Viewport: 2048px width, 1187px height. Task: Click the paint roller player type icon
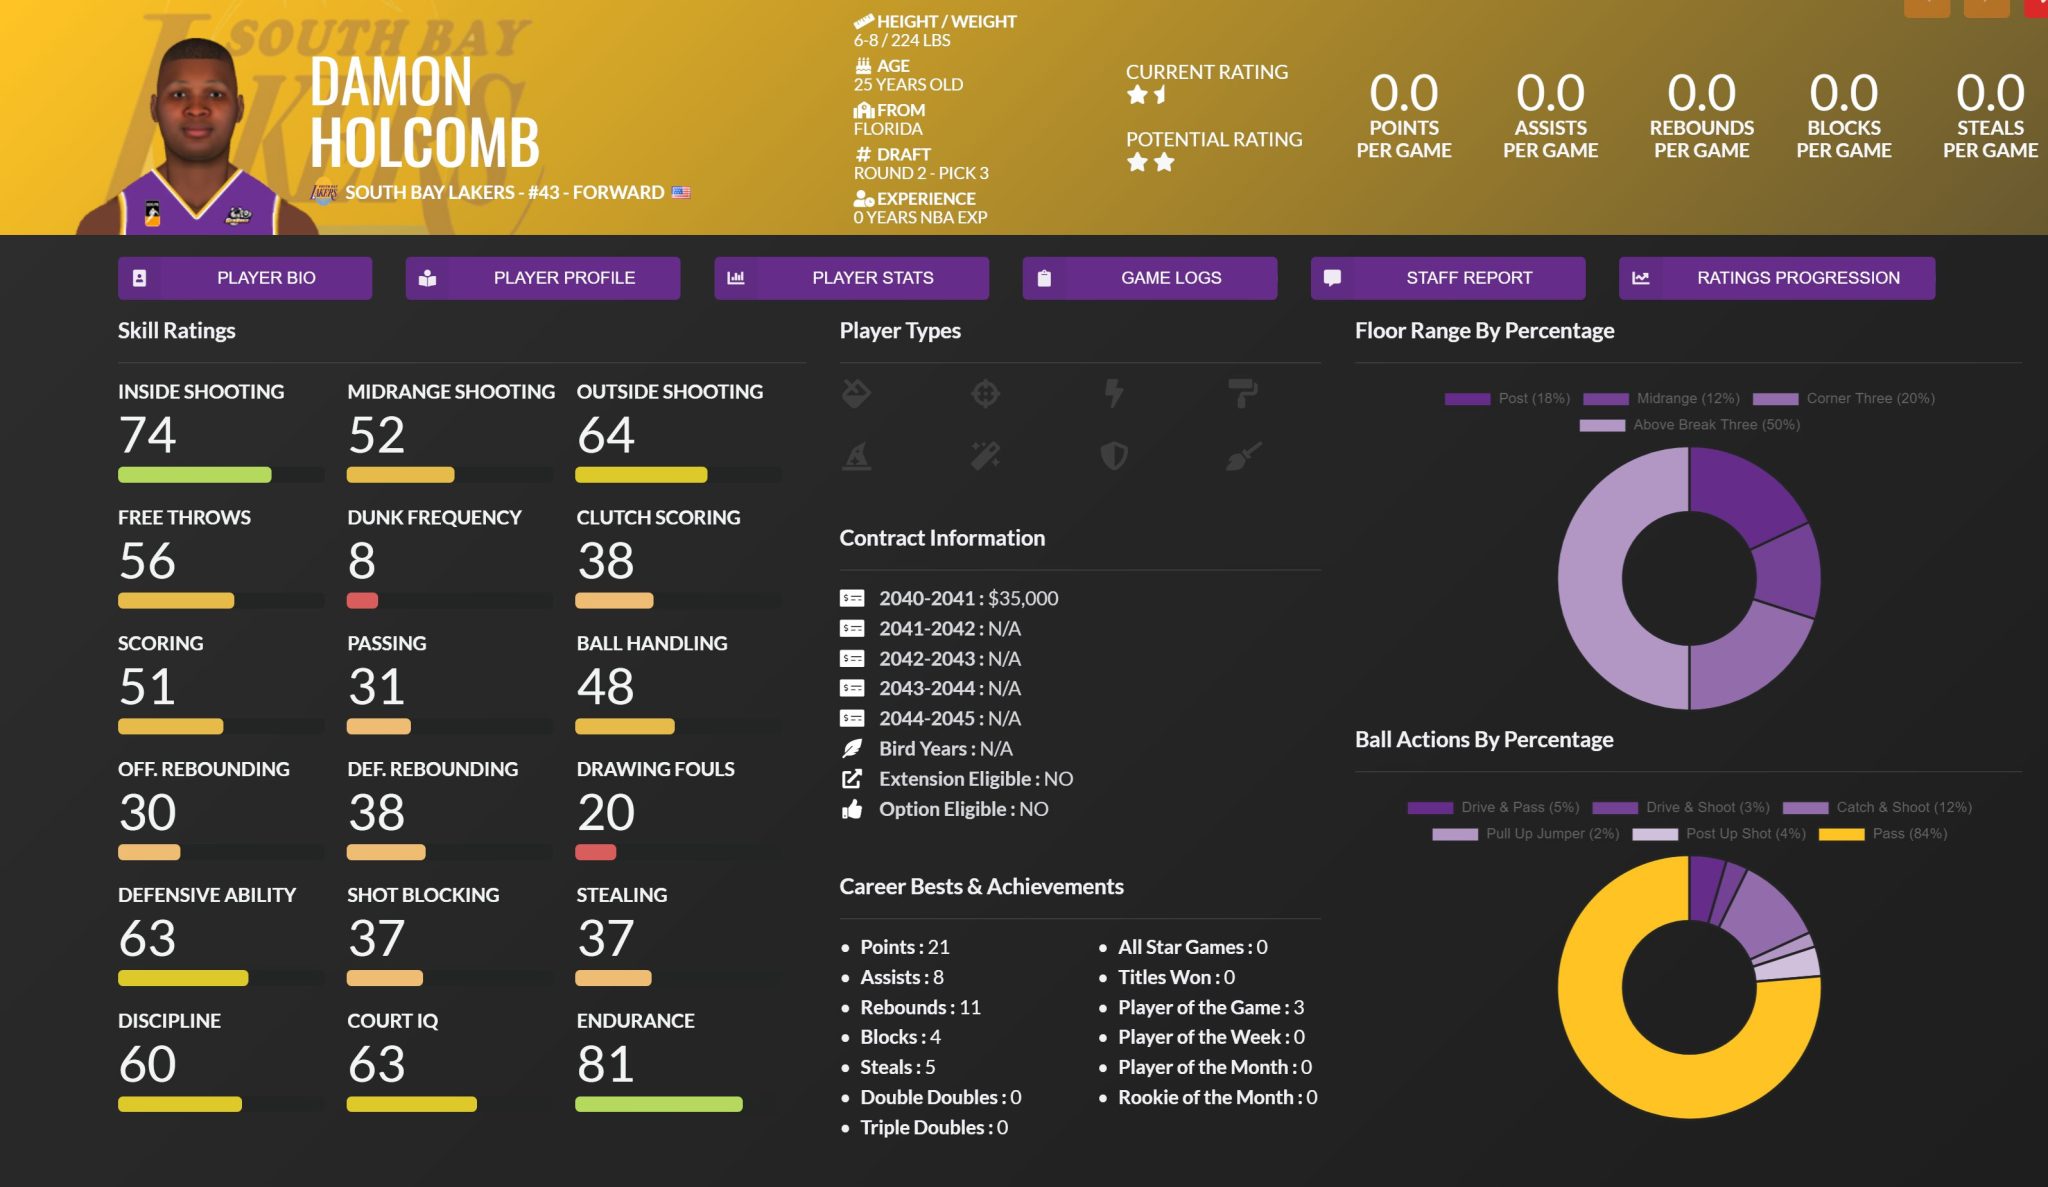click(1243, 394)
